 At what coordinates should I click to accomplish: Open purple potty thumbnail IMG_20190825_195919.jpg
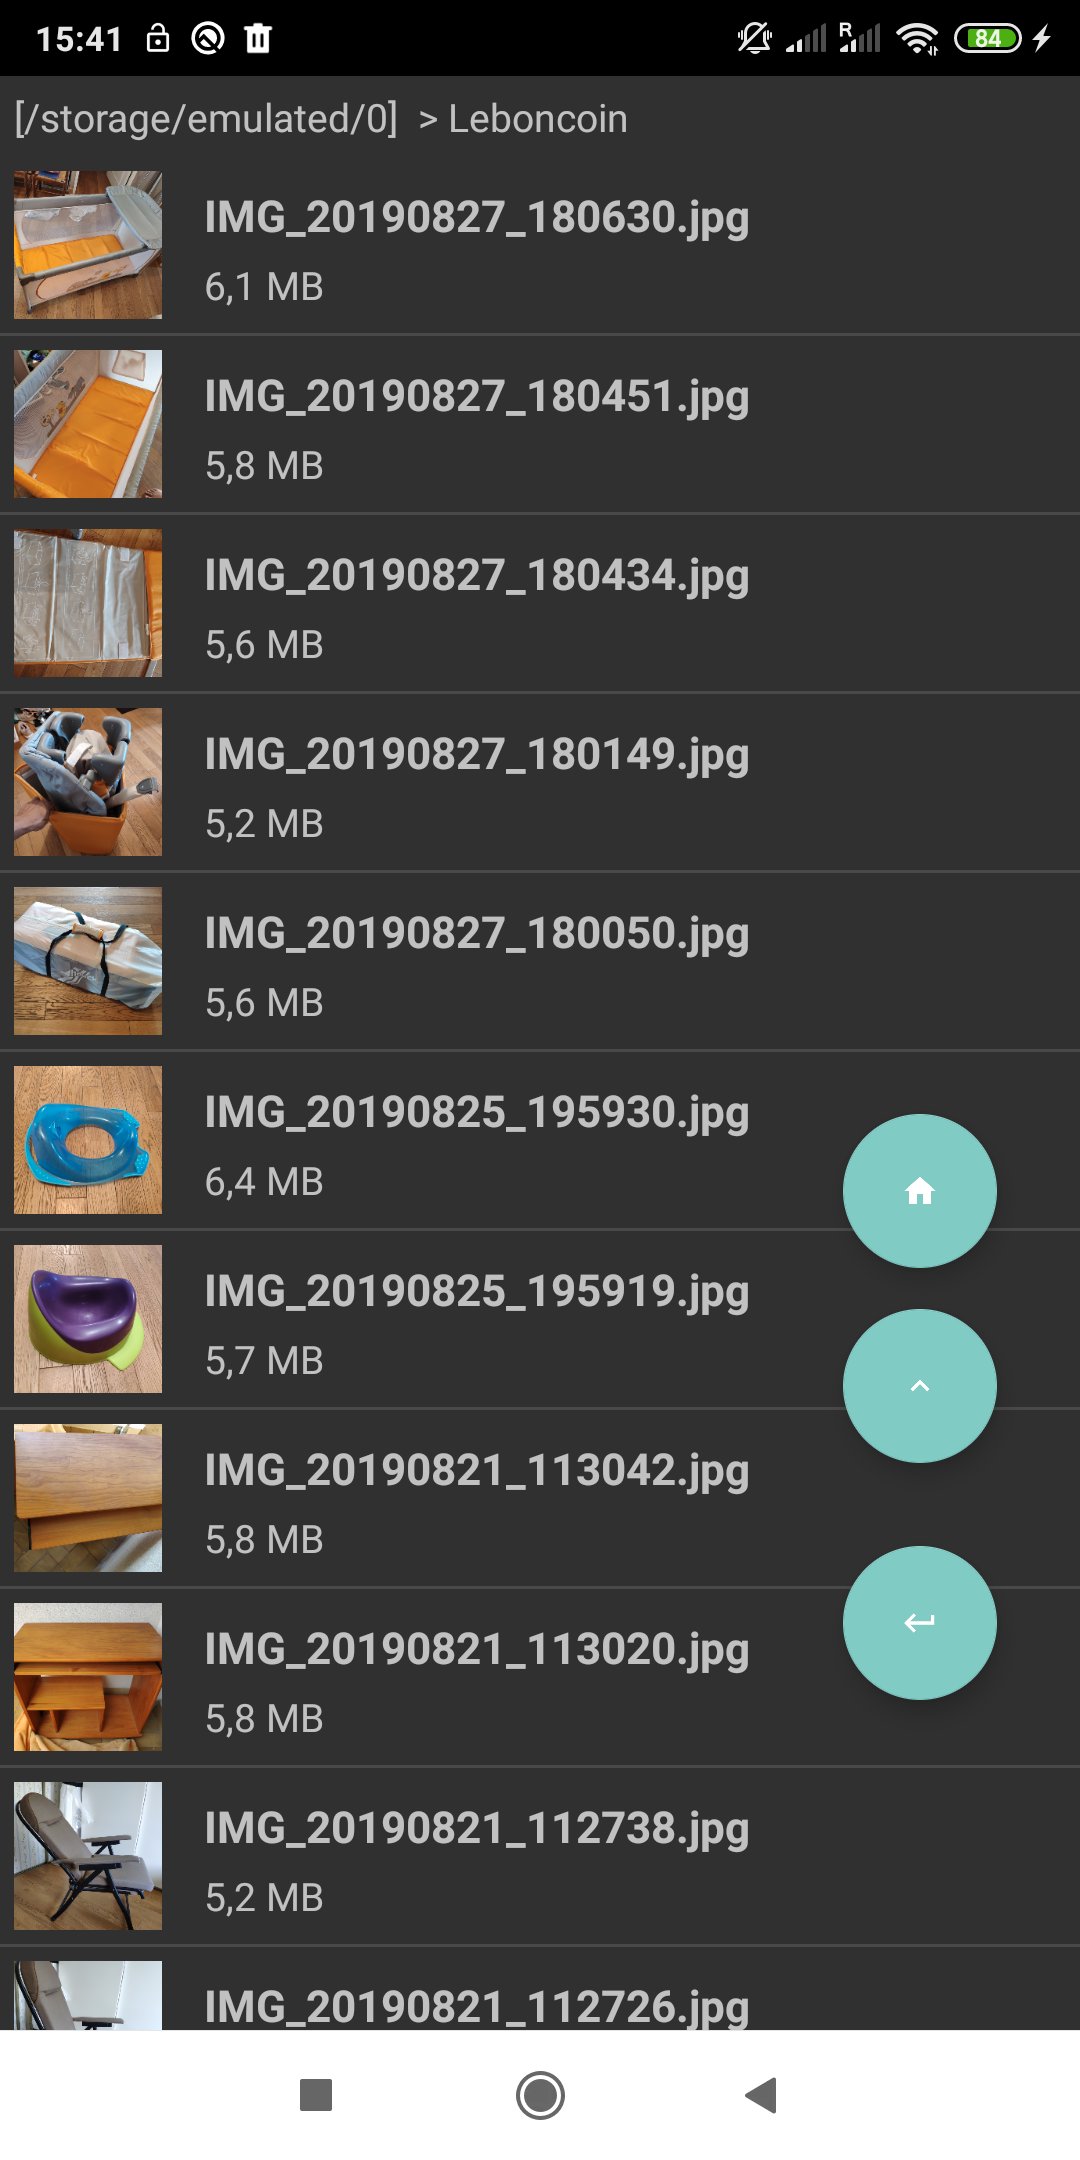[88, 1319]
